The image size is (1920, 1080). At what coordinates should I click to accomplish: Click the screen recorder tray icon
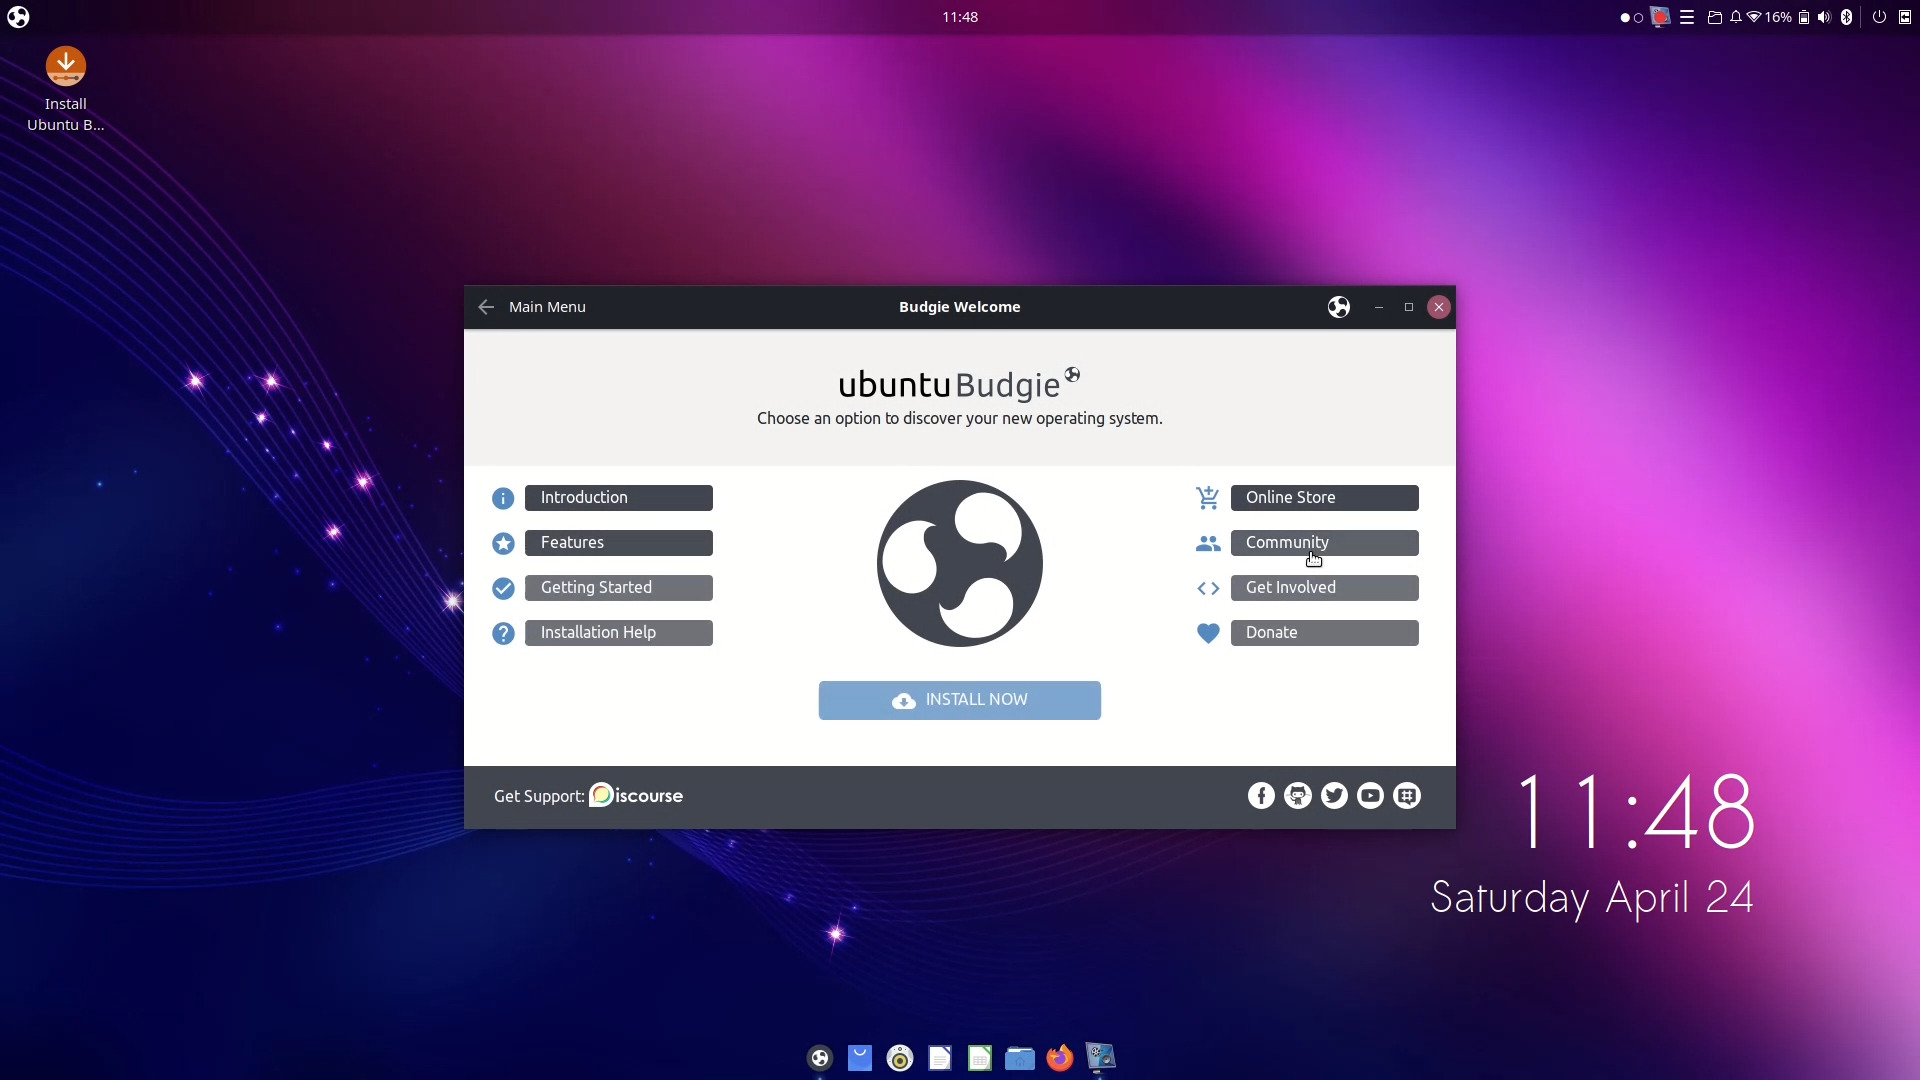(x=1660, y=17)
